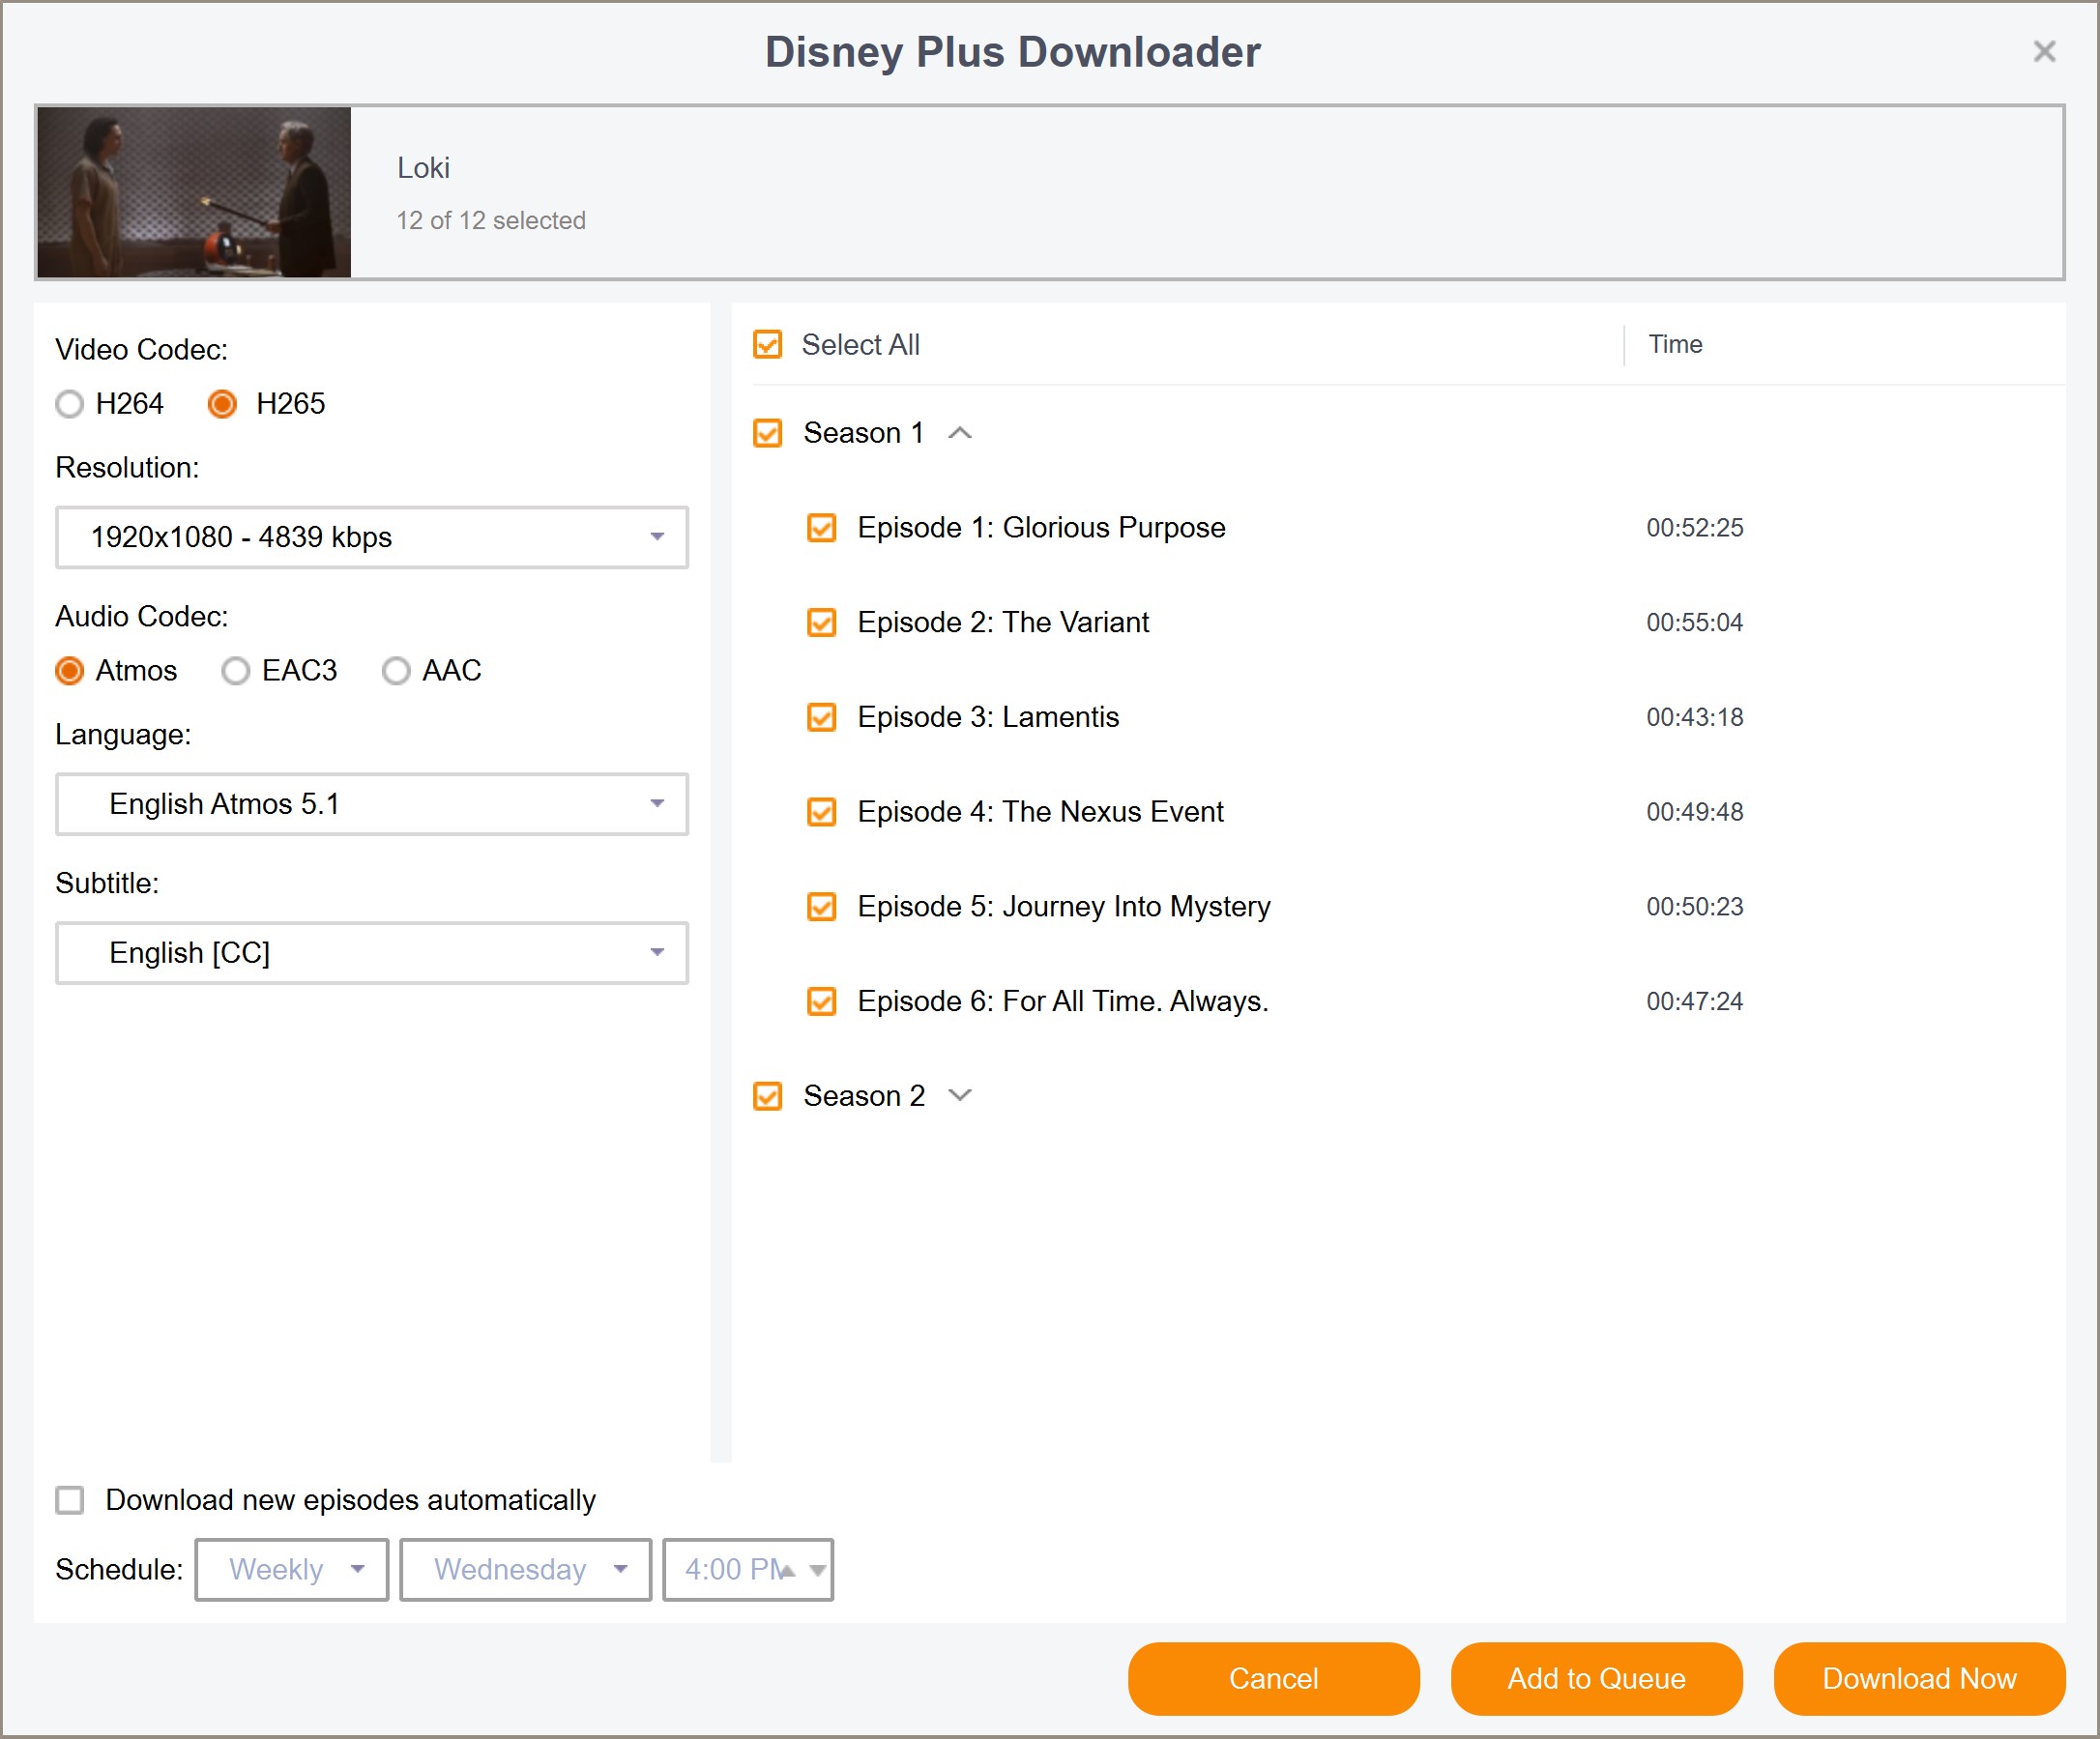The image size is (2100, 1739).
Task: Click Add to Queue
Action: 1596,1679
